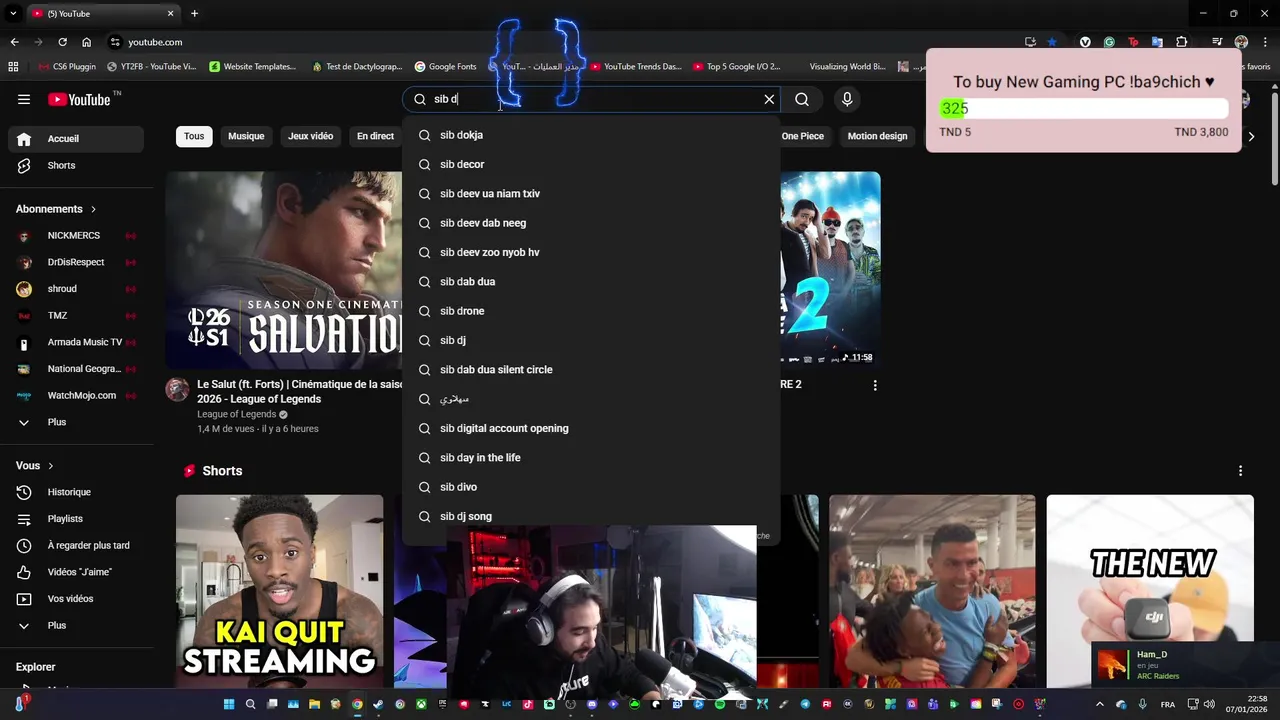The height and width of the screenshot is (720, 1280).
Task: Open Vidéos "J'aime" liked videos
Action: pyautogui.click(x=76, y=572)
